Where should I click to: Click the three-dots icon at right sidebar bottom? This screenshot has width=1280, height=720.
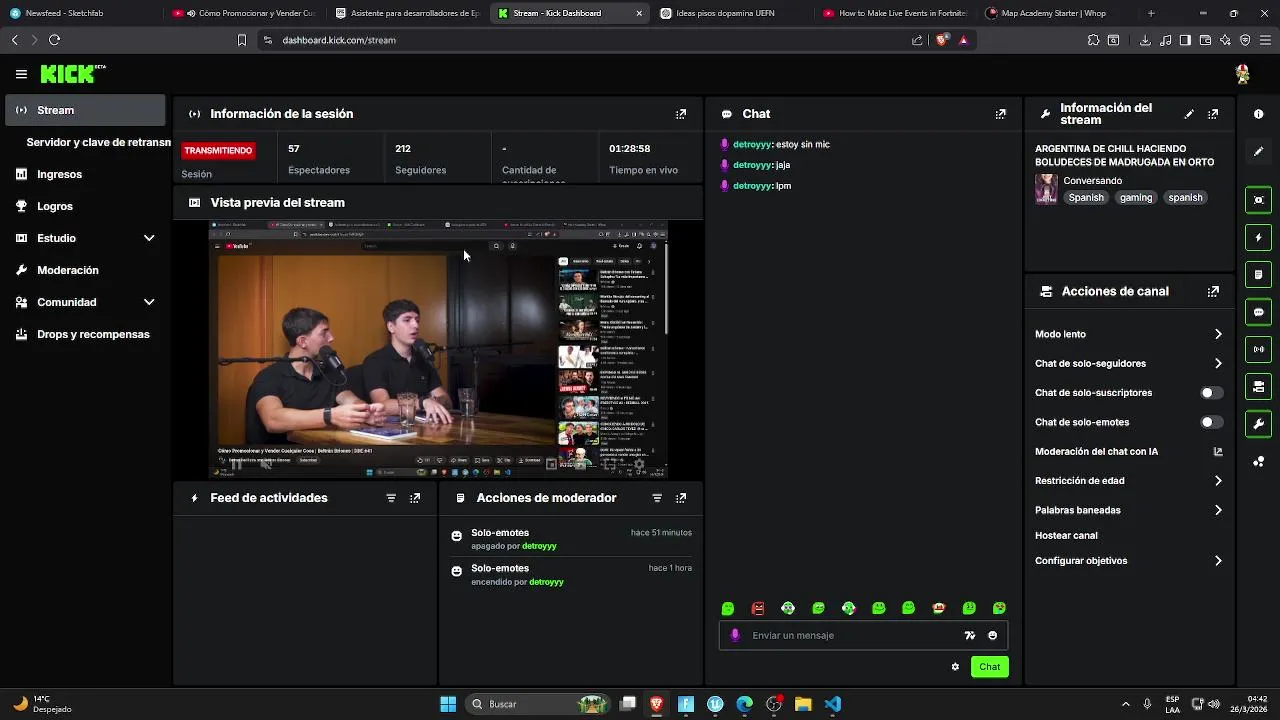pyautogui.click(x=1258, y=461)
